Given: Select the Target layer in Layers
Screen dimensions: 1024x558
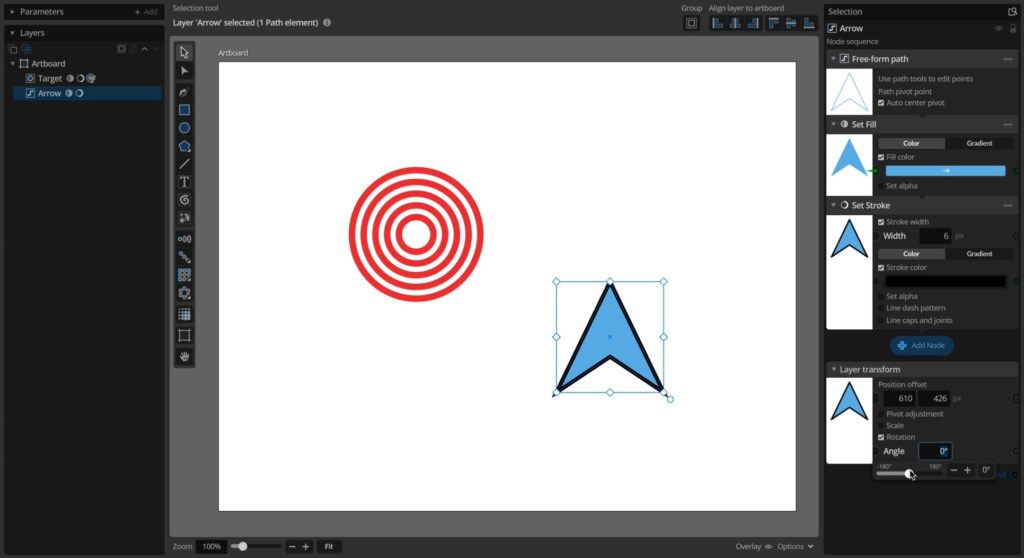Looking at the screenshot, I should coord(50,78).
